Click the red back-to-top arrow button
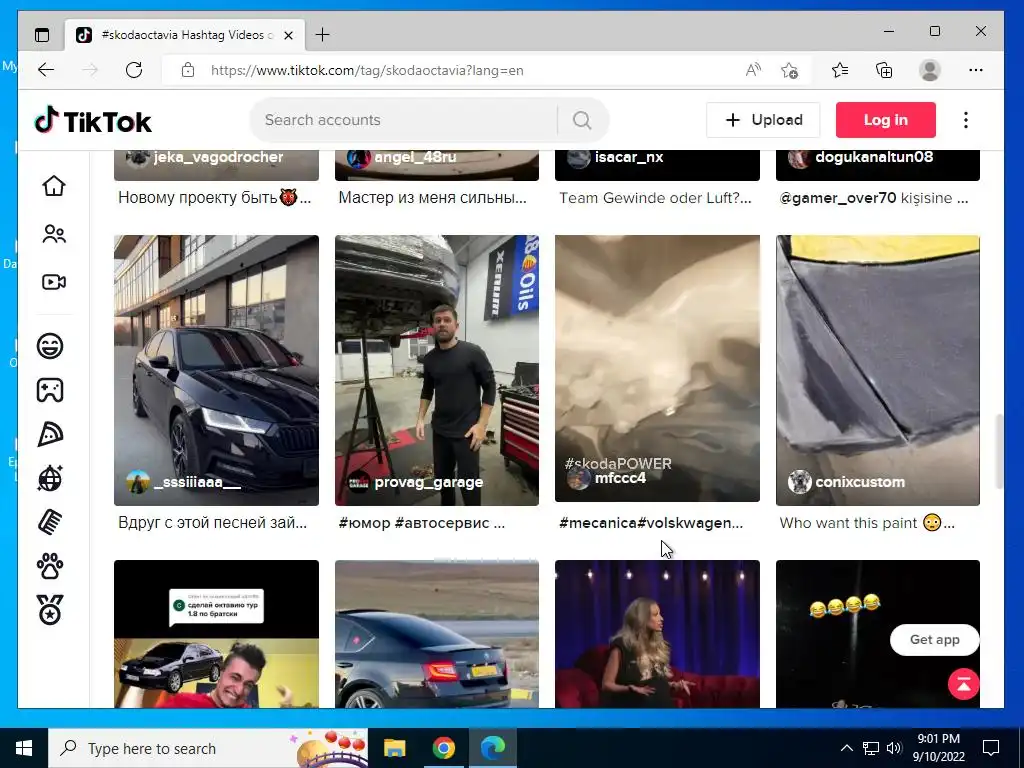The height and width of the screenshot is (768, 1024). tap(963, 684)
